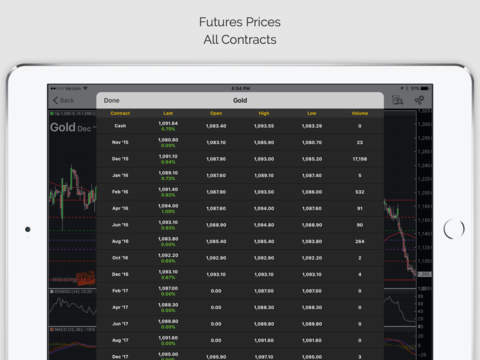The width and height of the screenshot is (480, 360).
Task: Select the Cash contract row
Action: [240, 126]
